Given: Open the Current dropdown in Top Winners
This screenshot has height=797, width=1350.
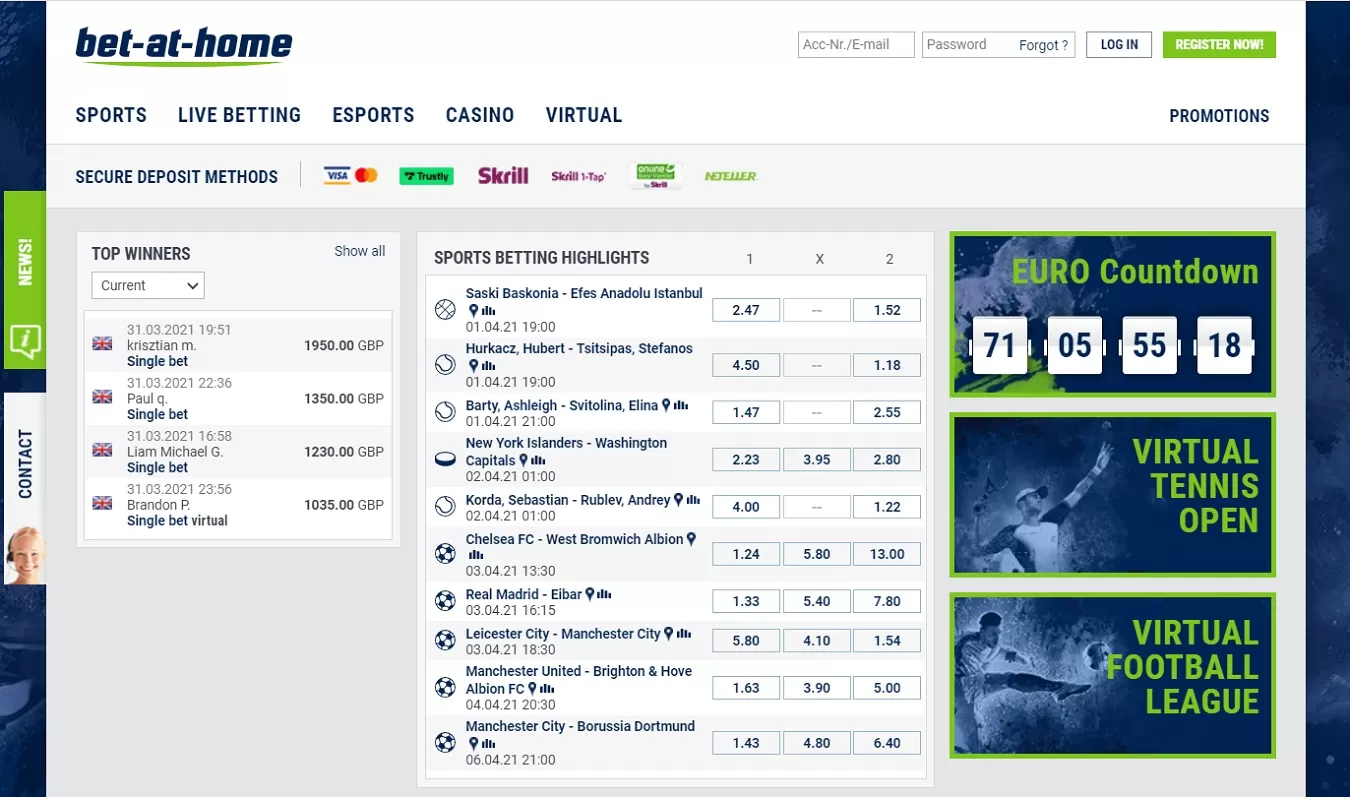Looking at the screenshot, I should tap(148, 286).
